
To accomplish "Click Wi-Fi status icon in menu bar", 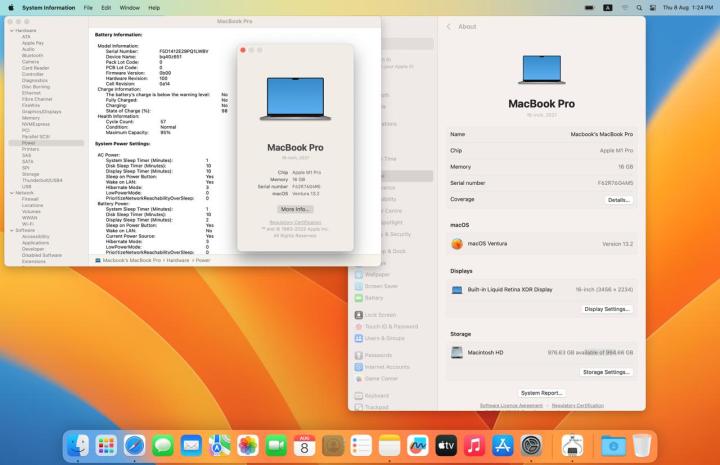I will pos(624,8).
